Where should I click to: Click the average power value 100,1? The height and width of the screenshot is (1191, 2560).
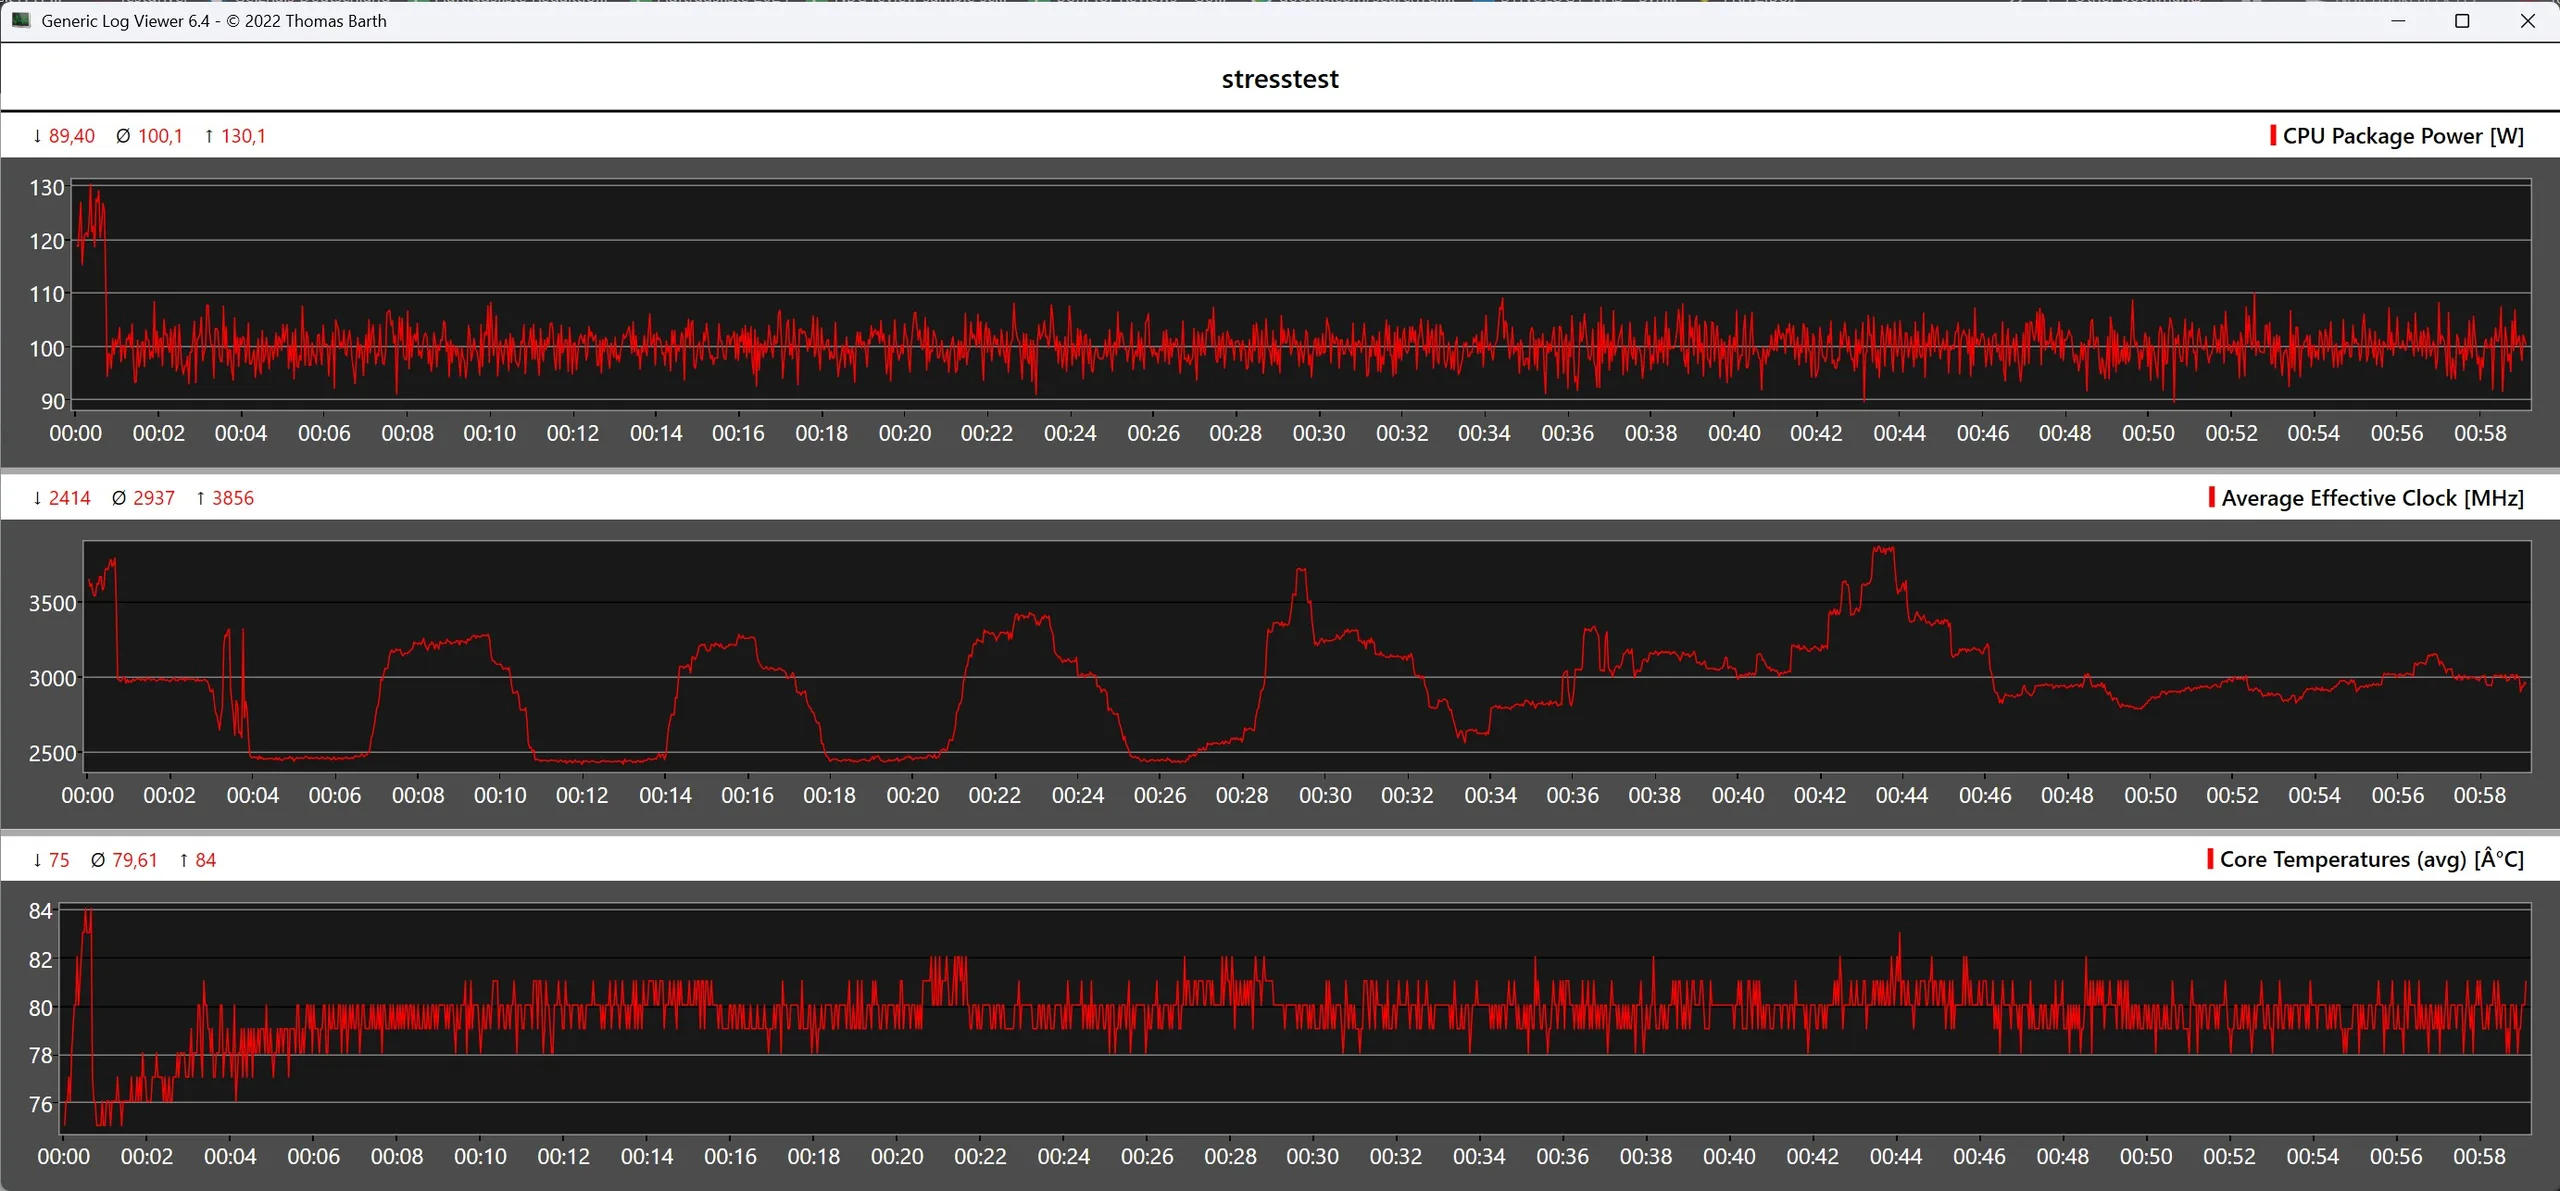[x=160, y=136]
